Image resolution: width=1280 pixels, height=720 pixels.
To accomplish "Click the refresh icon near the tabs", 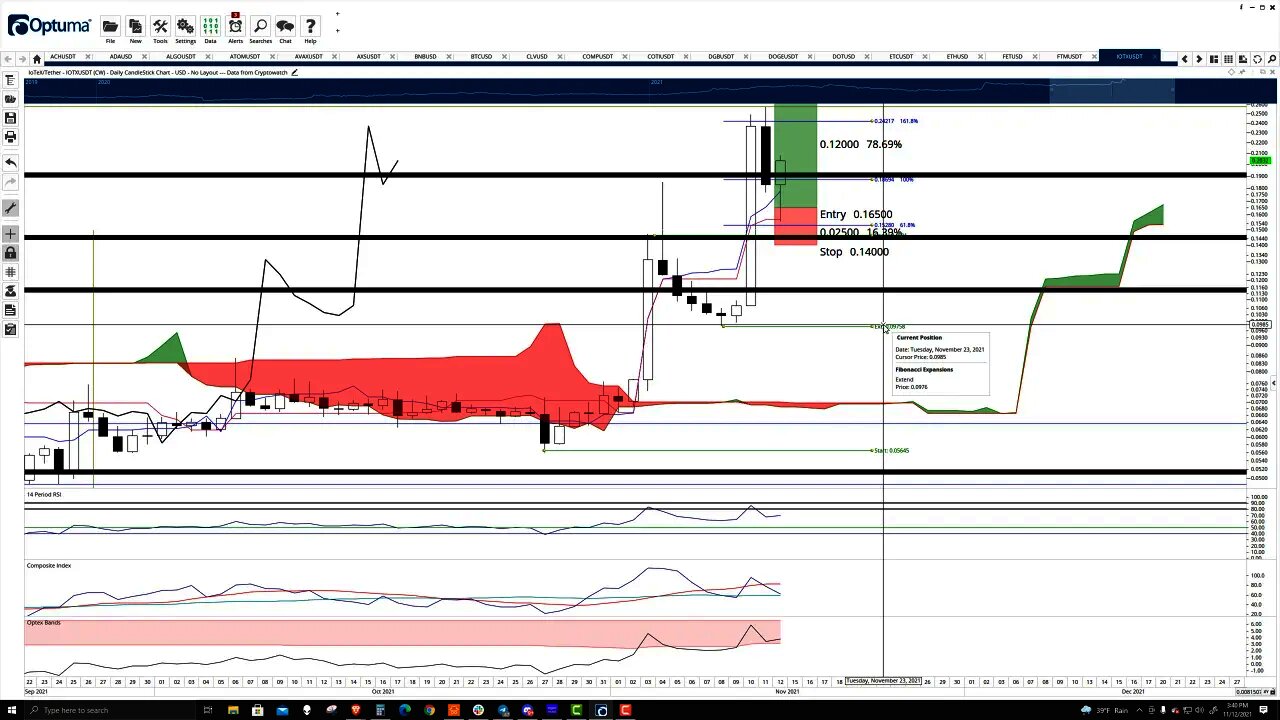I will pos(1257,59).
